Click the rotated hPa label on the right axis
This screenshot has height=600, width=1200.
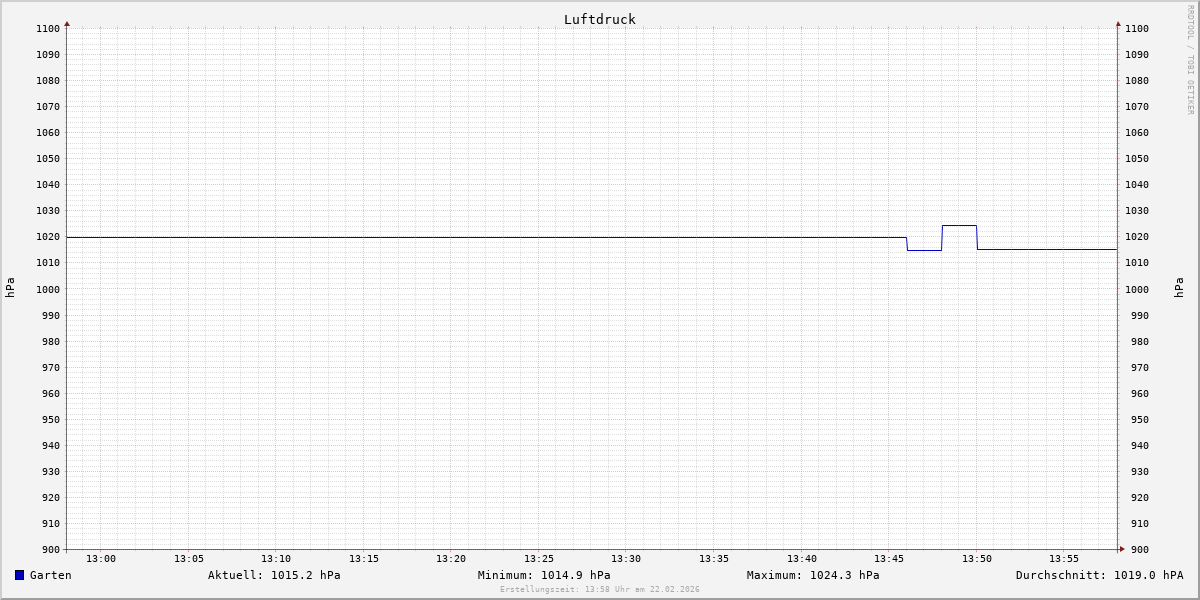[x=1179, y=287]
